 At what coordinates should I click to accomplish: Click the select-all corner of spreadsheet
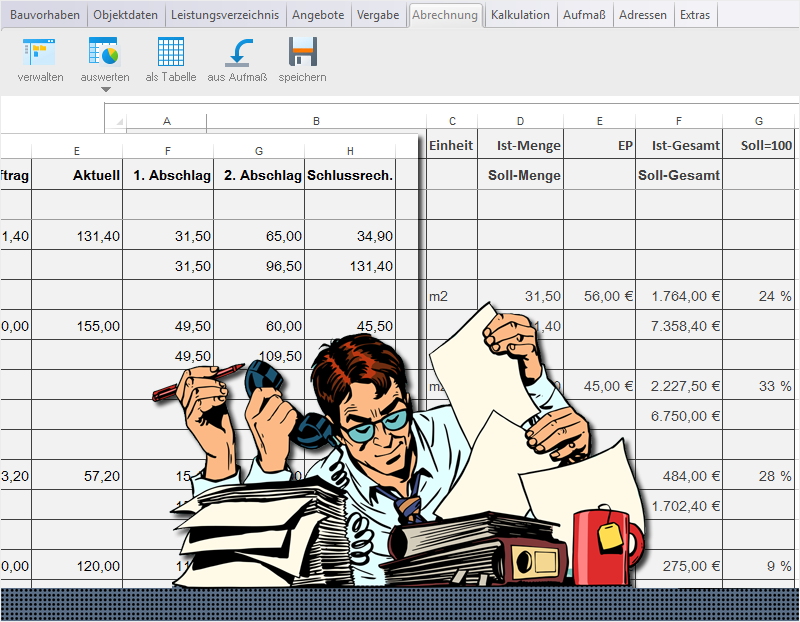115,121
